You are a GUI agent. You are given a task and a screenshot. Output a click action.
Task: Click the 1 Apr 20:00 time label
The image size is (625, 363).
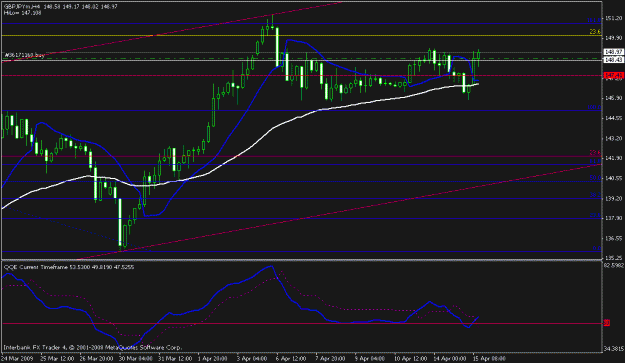coord(212,358)
